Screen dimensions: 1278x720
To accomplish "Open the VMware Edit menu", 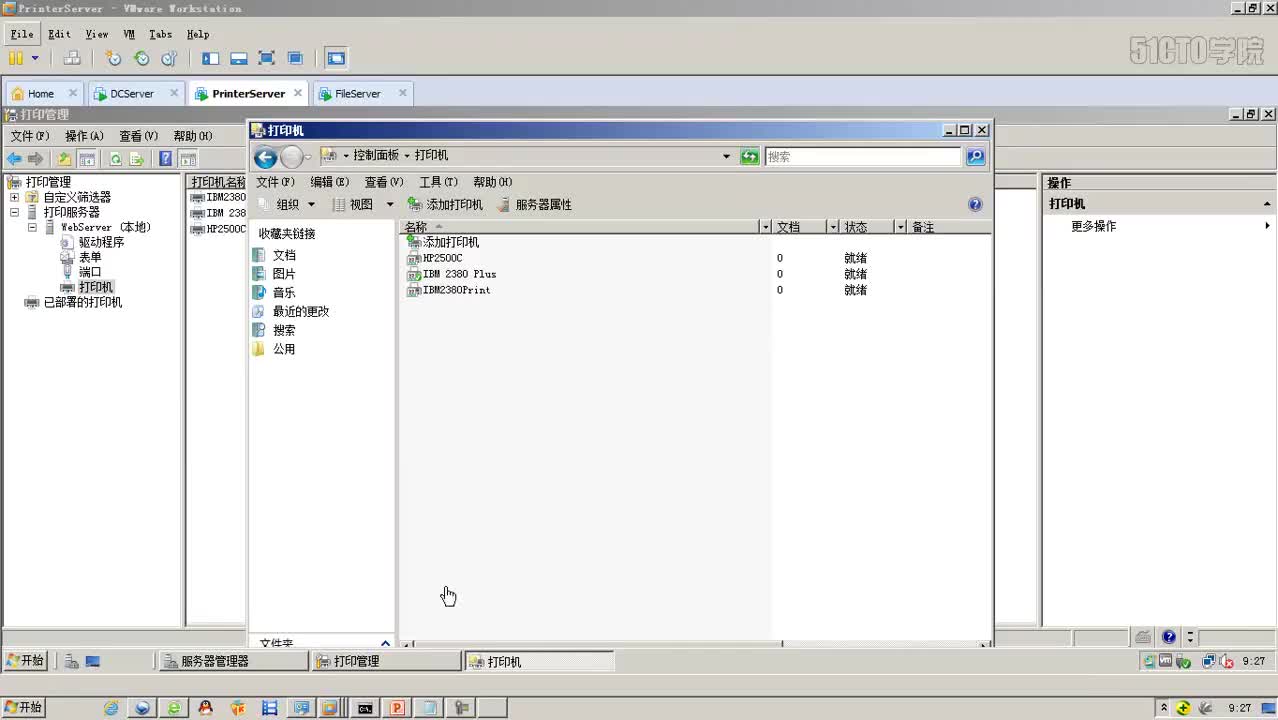I will [59, 34].
